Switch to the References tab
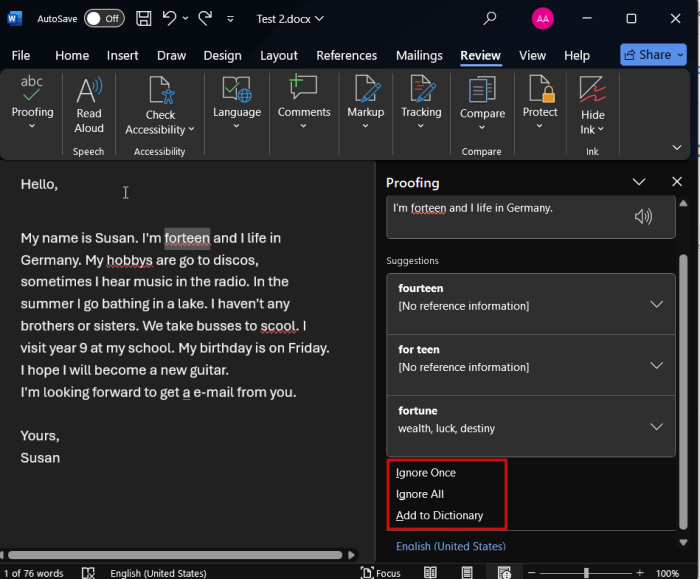 pos(346,55)
